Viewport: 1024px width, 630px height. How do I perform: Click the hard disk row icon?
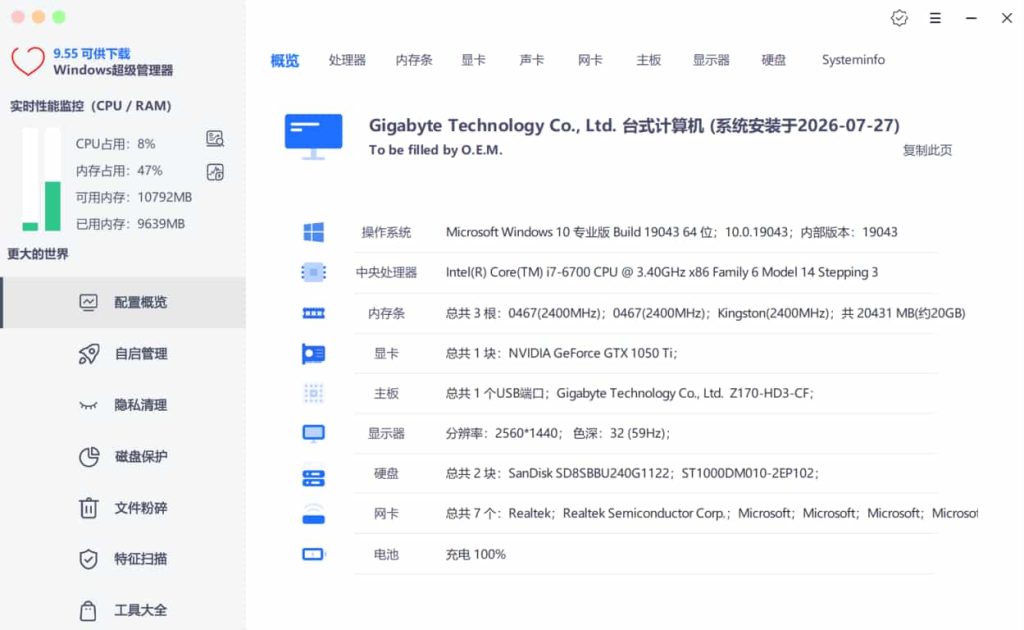click(x=313, y=478)
